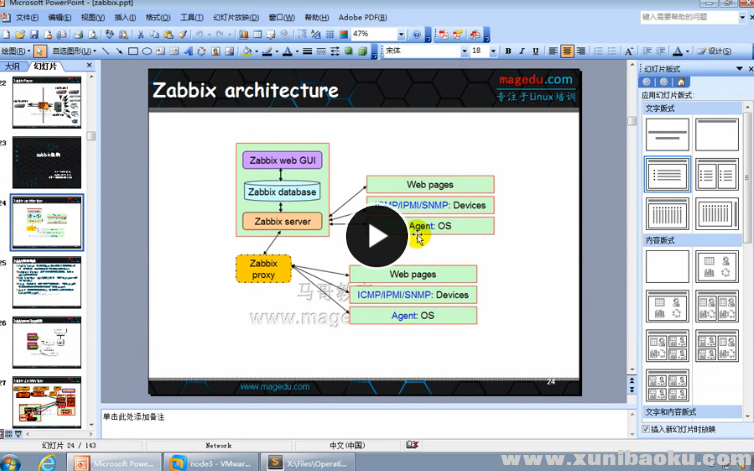The height and width of the screenshot is (471, 754).
Task: Switch to the 大纲 outline tab
Action: pyautogui.click(x=12, y=65)
